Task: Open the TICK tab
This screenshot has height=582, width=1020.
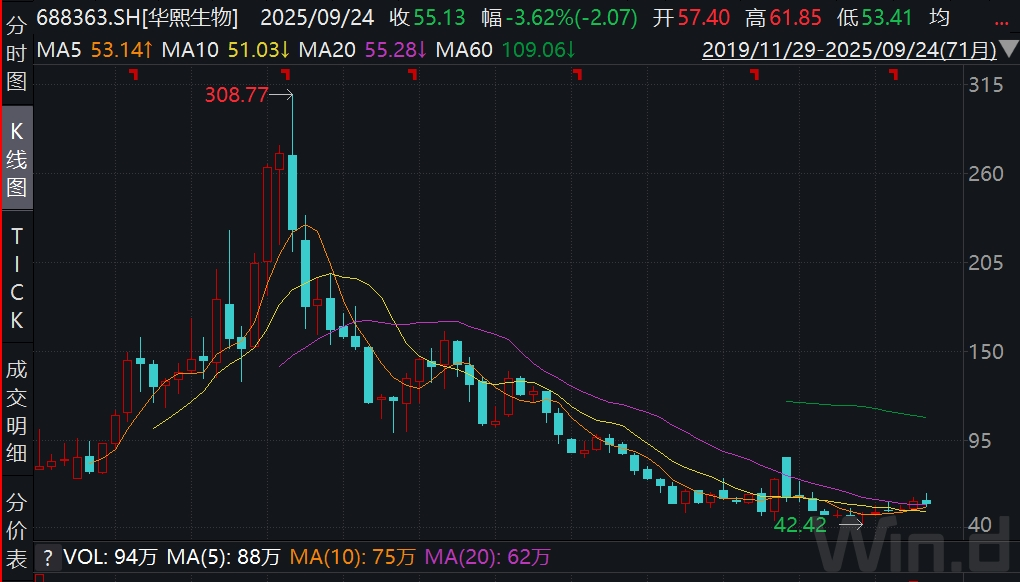Action: (16, 278)
